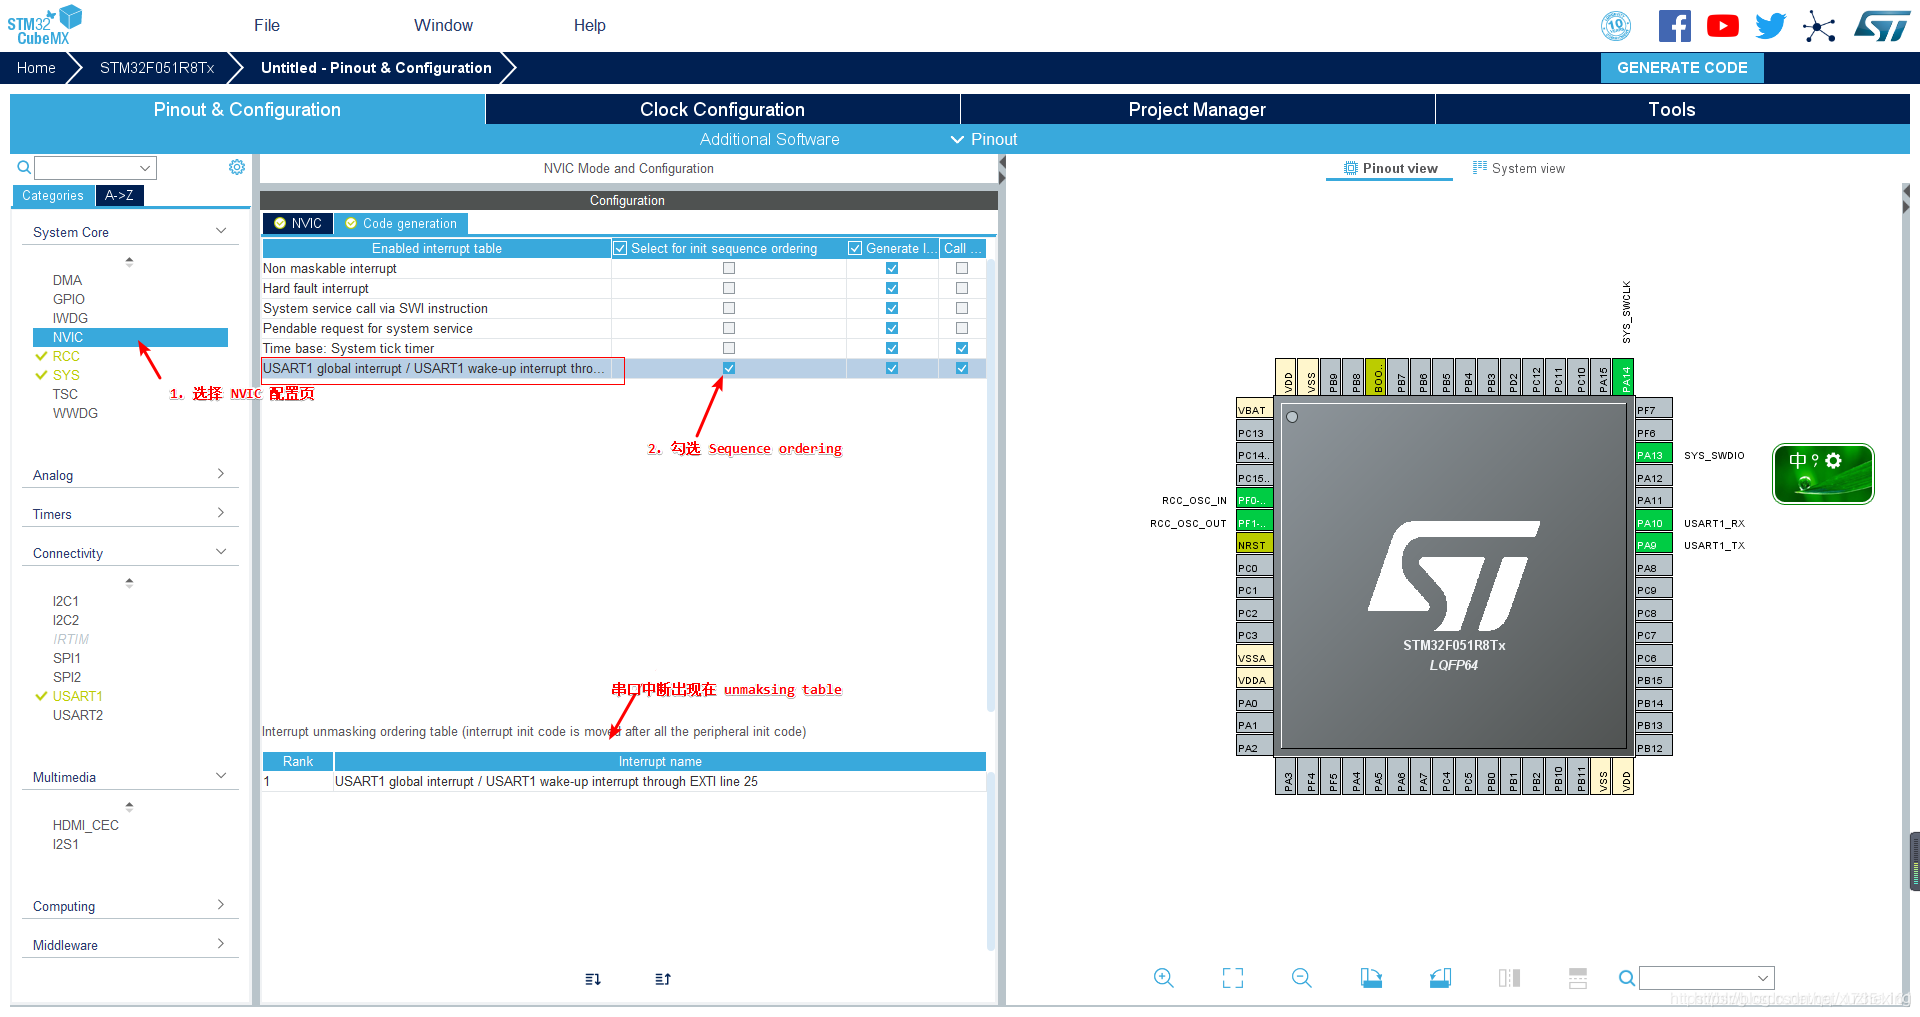Toggle header Select for init sequence ordering checkbox
1920x1017 pixels.
(620, 248)
